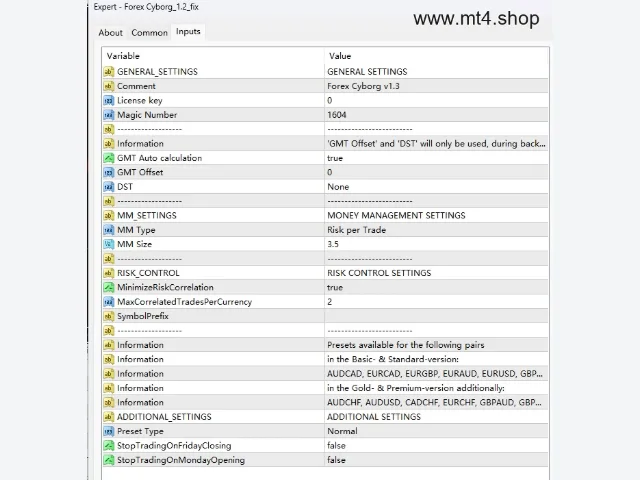Select the MONEY MANAGEMENT SETTINGS value cell

[x=436, y=216]
